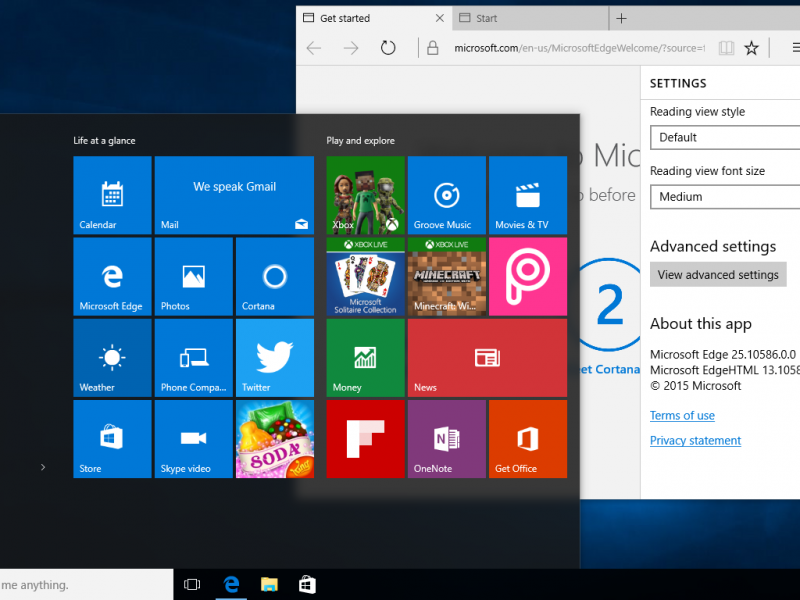Open the Skype video tile
This screenshot has width=800, height=600.
[x=193, y=439]
